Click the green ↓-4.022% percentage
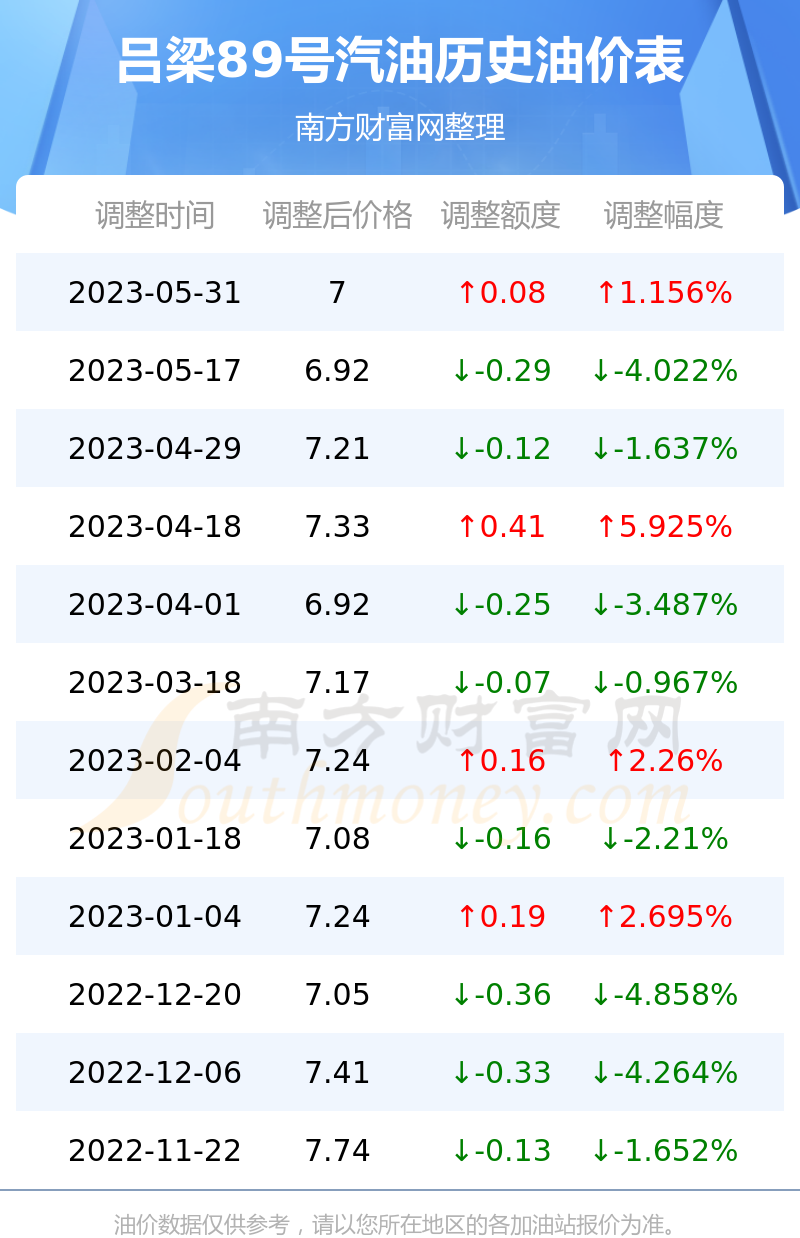 click(664, 371)
